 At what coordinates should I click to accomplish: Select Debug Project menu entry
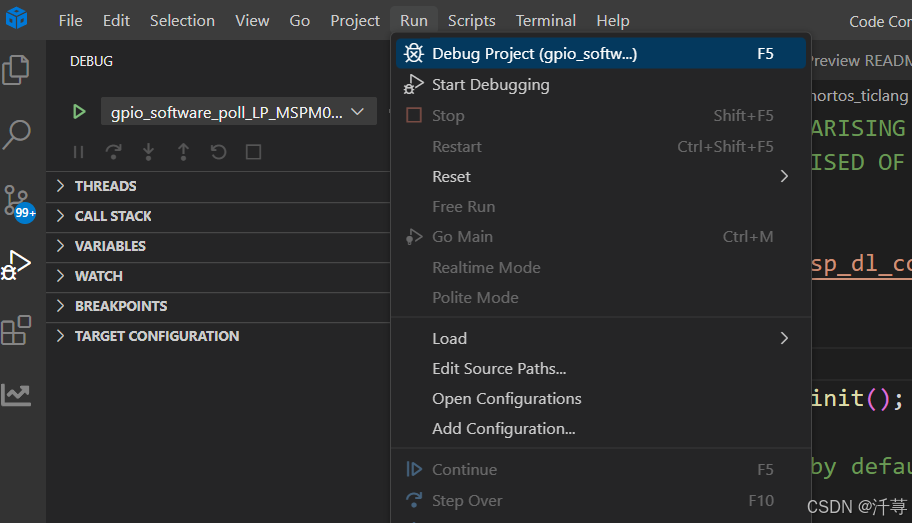534,54
